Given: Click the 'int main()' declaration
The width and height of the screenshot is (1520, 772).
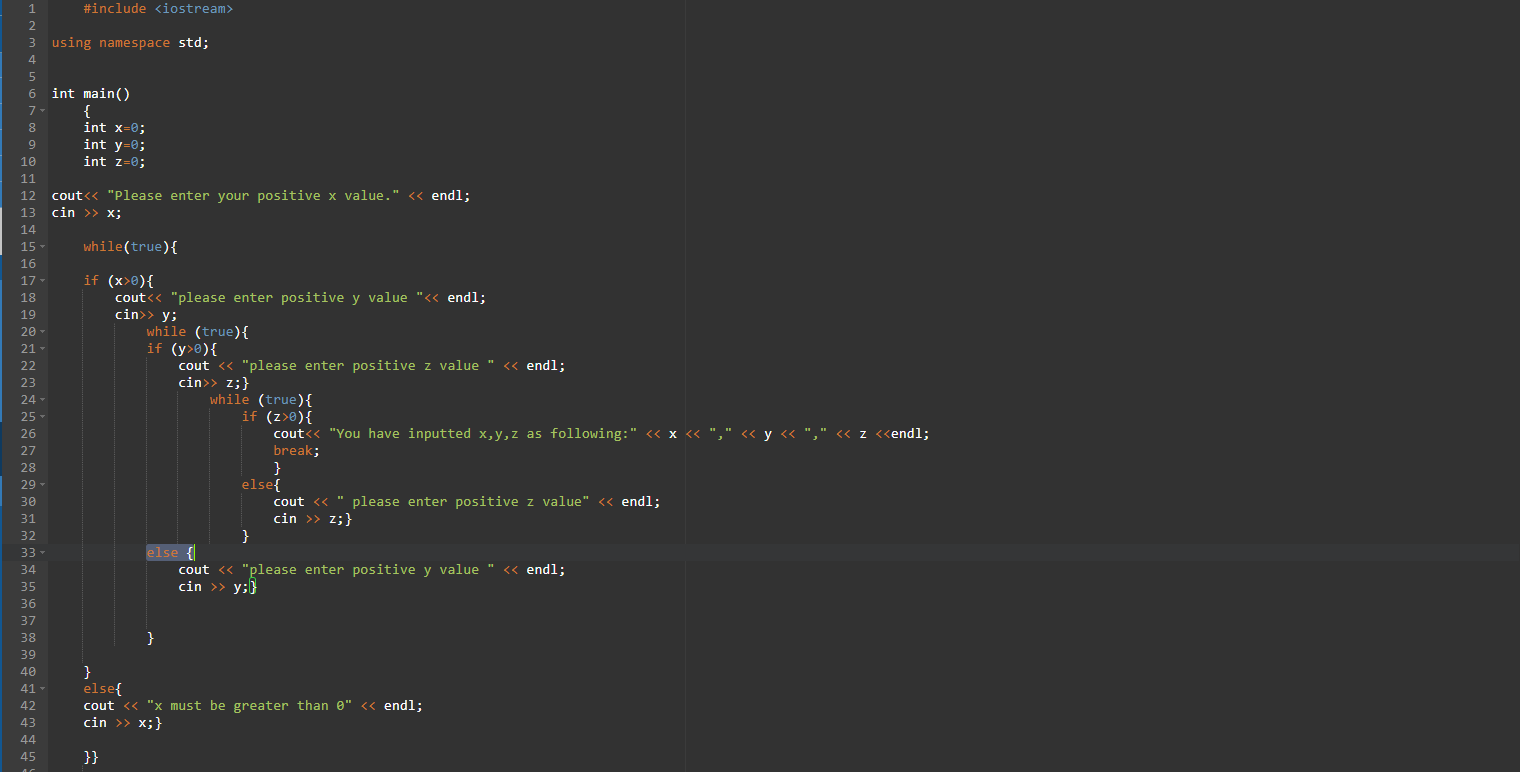Looking at the screenshot, I should click(x=91, y=93).
